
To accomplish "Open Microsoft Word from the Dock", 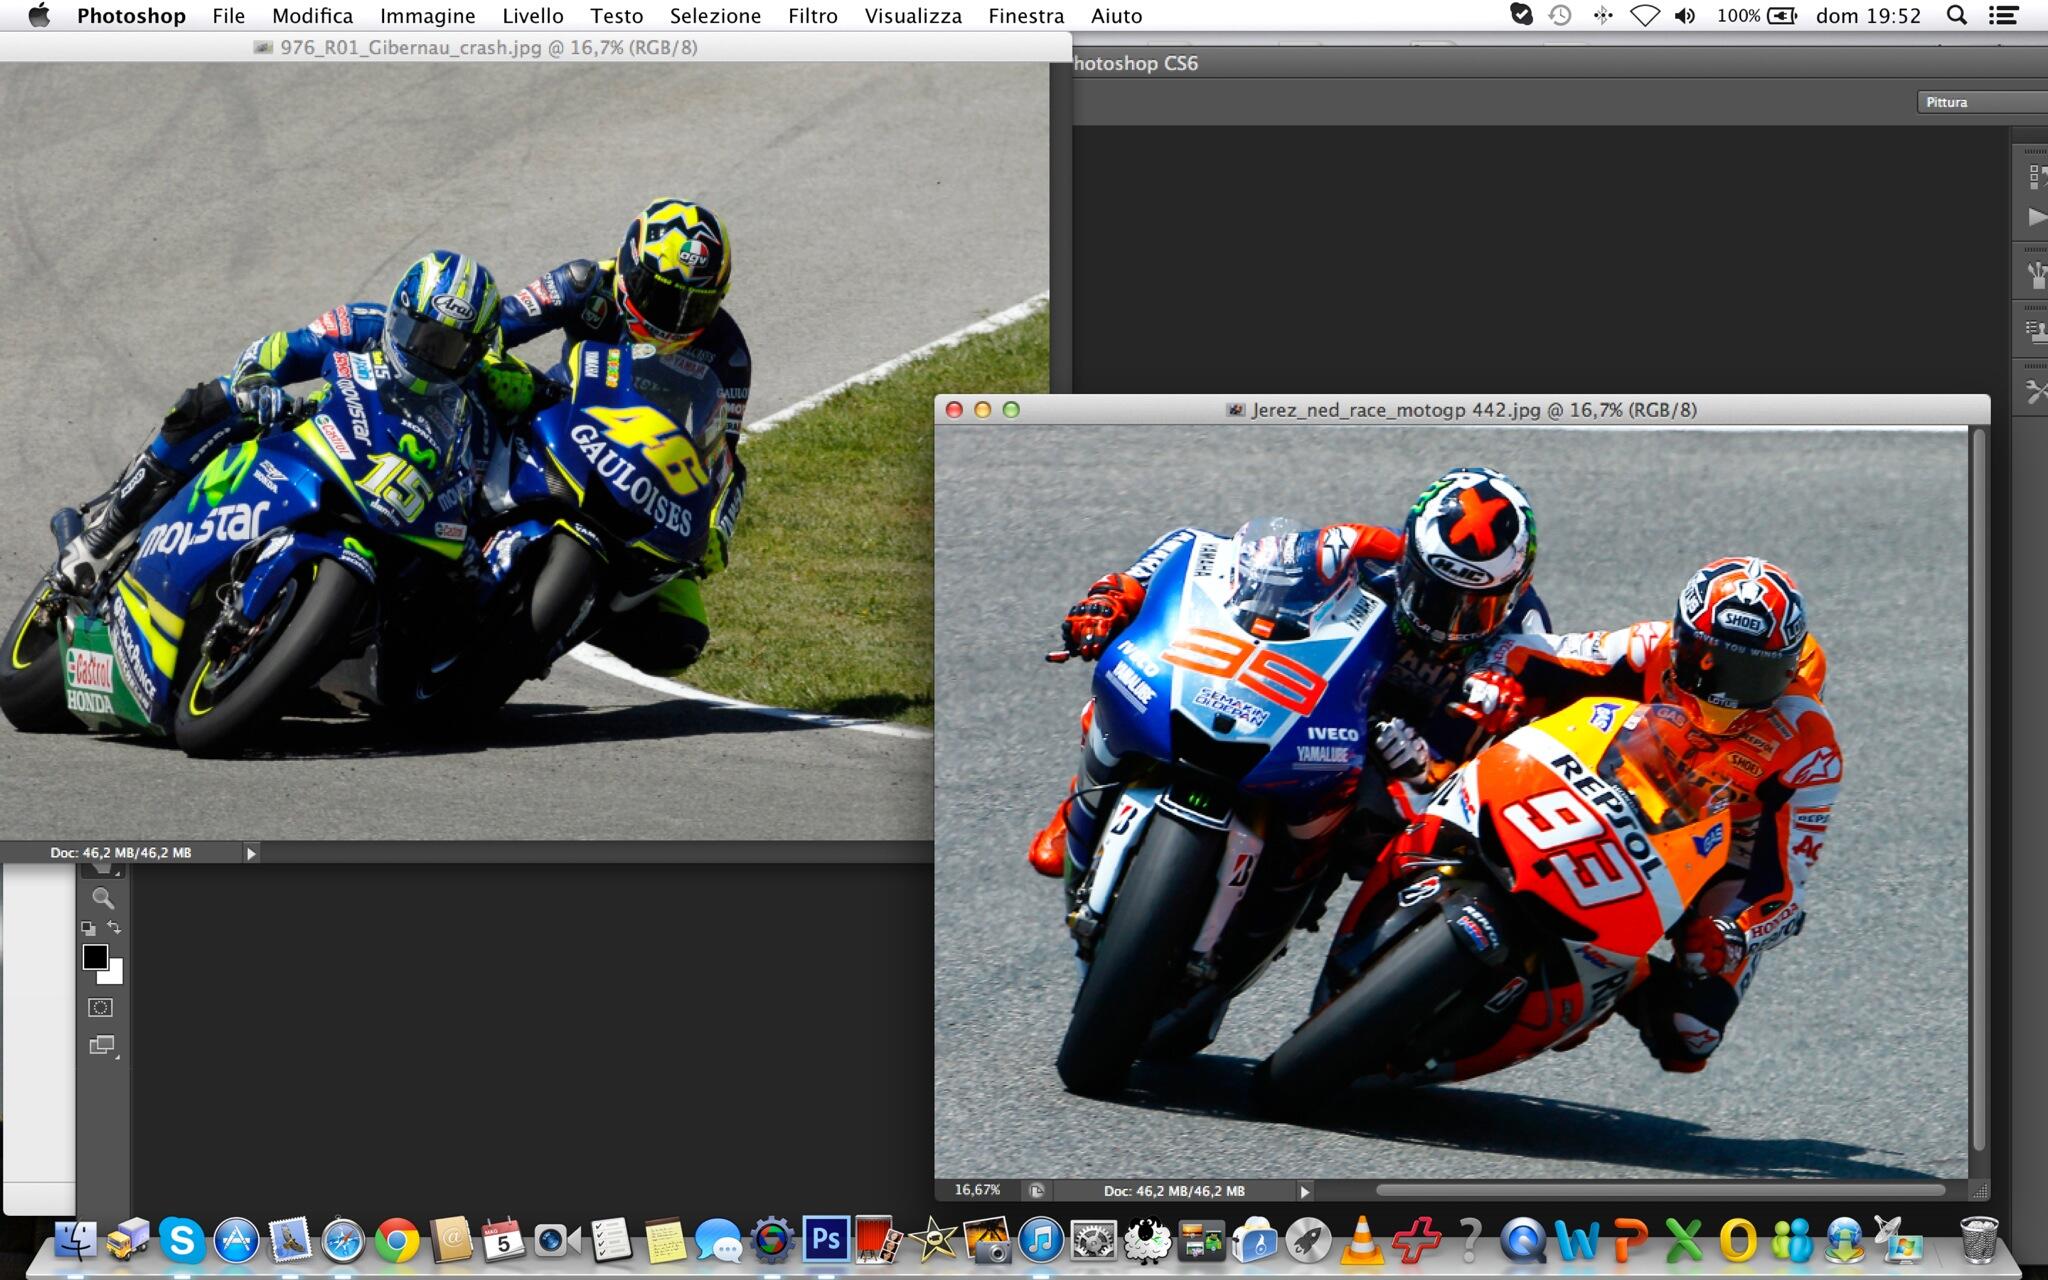I will click(1577, 1240).
